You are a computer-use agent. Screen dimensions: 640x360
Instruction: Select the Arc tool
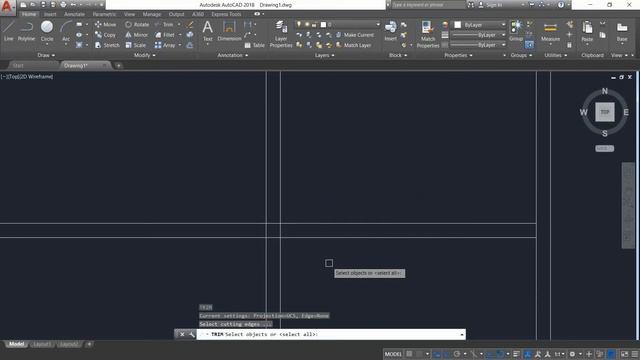click(66, 31)
